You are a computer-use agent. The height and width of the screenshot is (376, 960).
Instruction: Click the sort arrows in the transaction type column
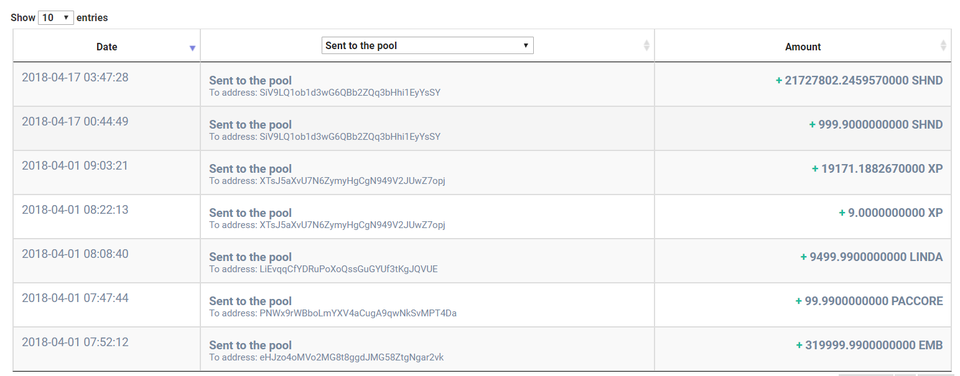tap(647, 45)
